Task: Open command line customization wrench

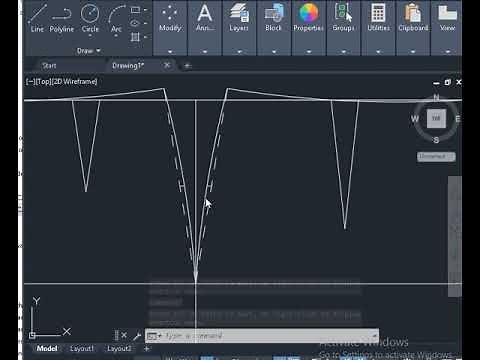Action: tap(137, 336)
